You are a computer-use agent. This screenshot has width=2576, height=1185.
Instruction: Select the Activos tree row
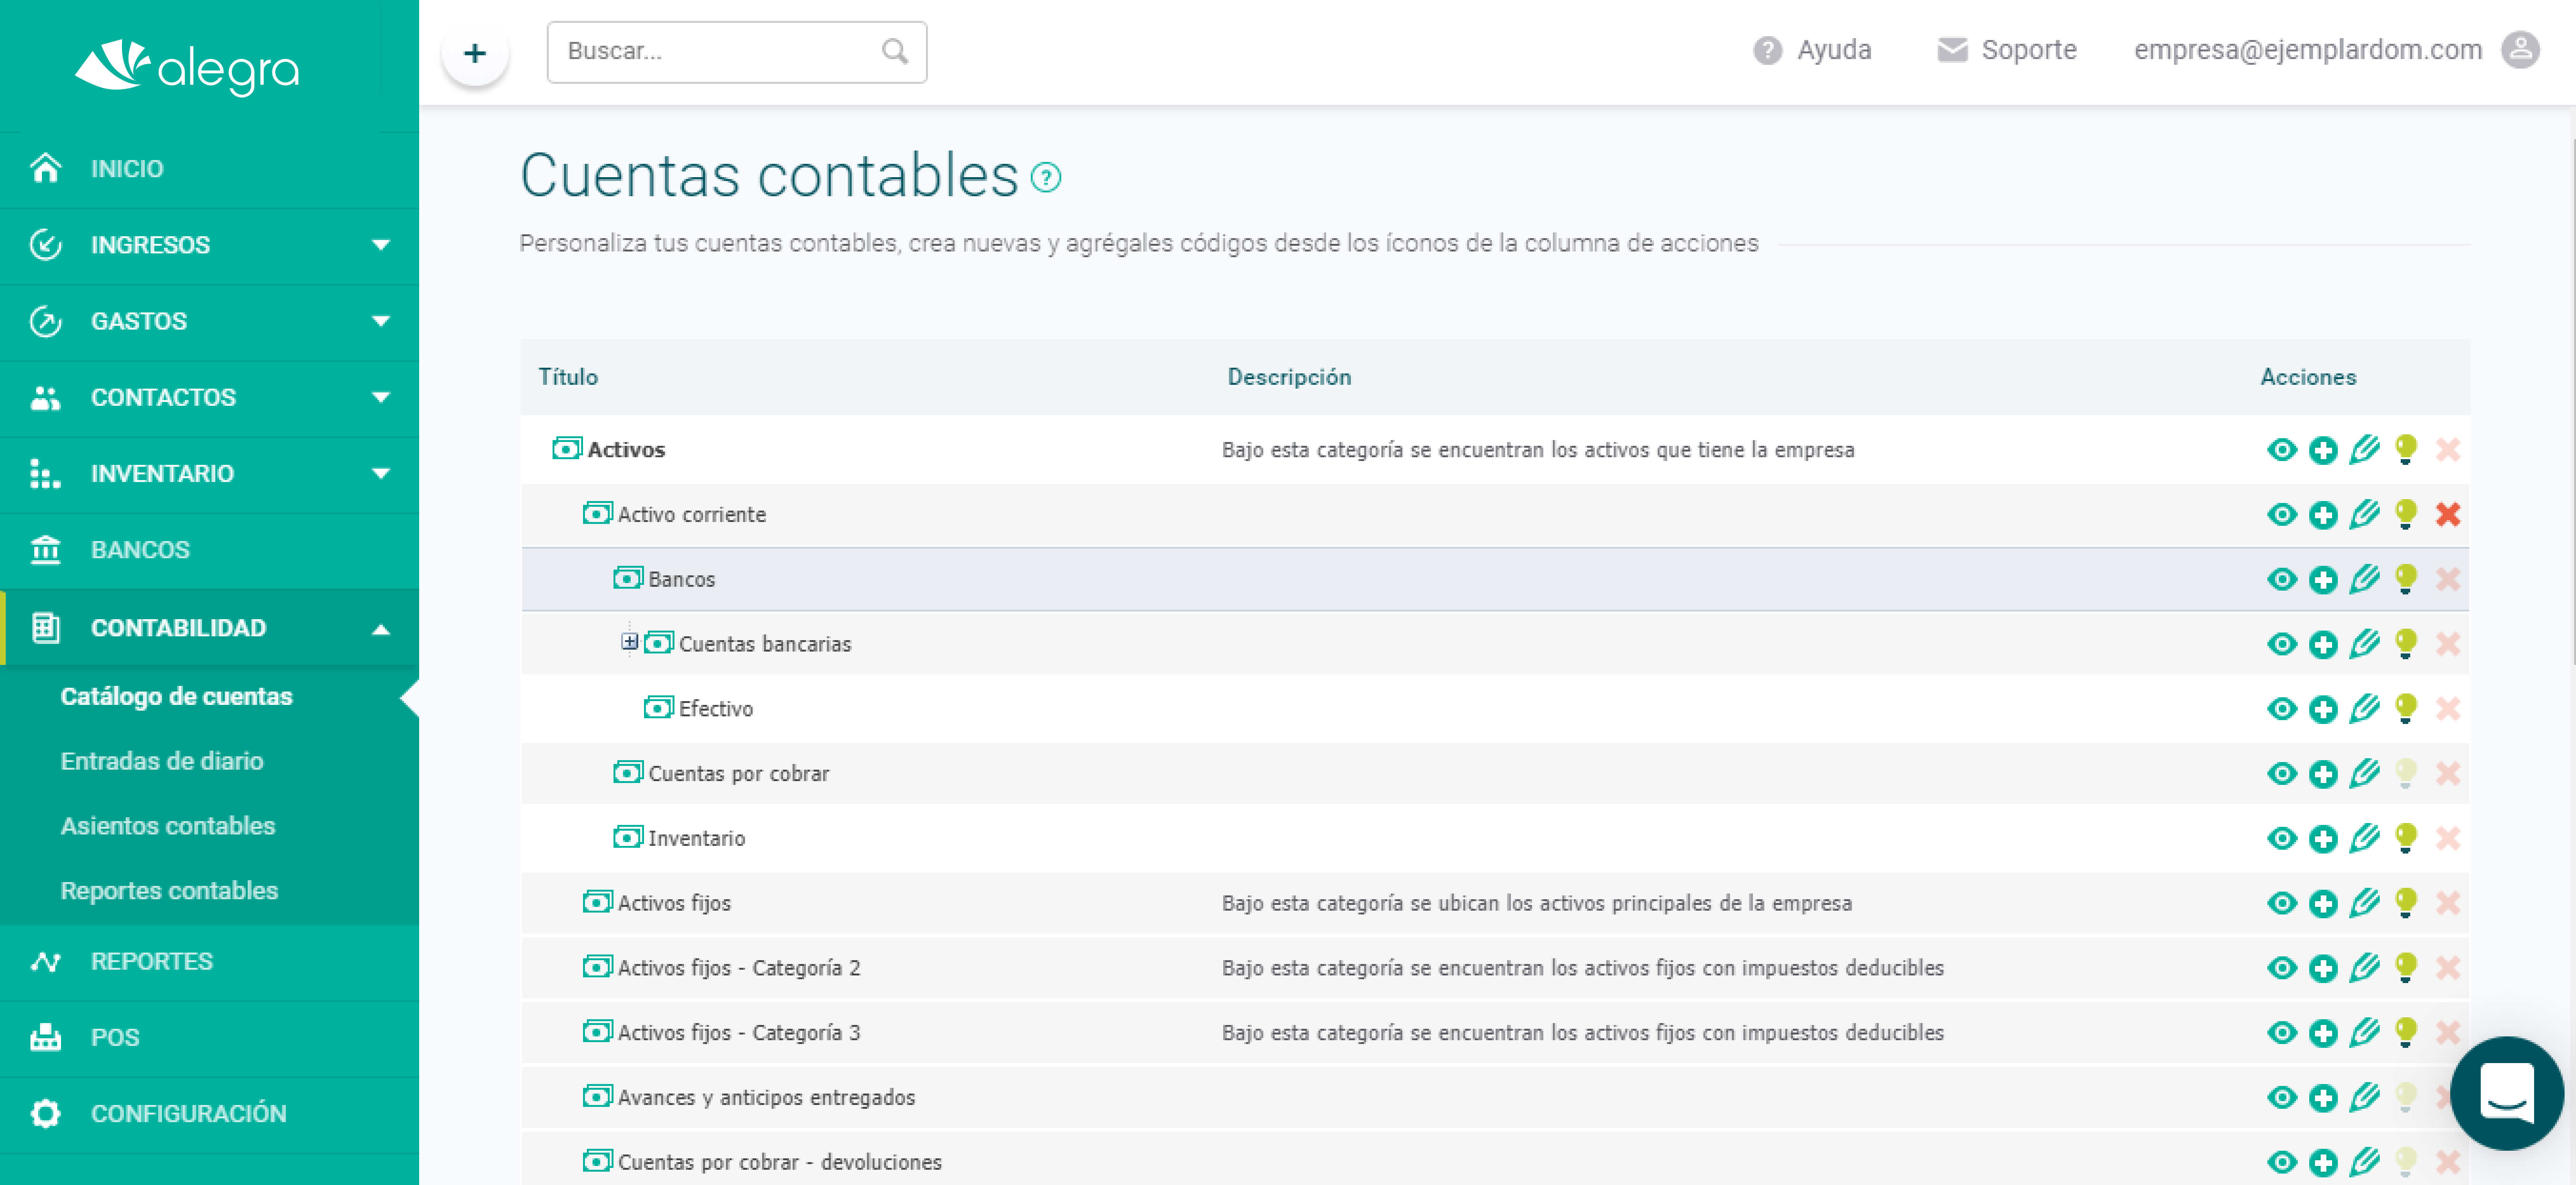[x=1495, y=450]
